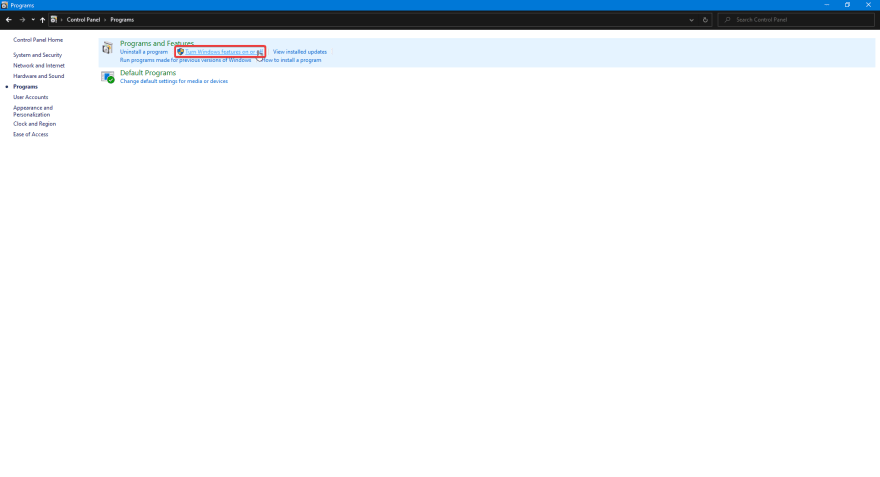The width and height of the screenshot is (880, 477).
Task: Click the forward navigation arrow
Action: pyautogui.click(x=22, y=20)
